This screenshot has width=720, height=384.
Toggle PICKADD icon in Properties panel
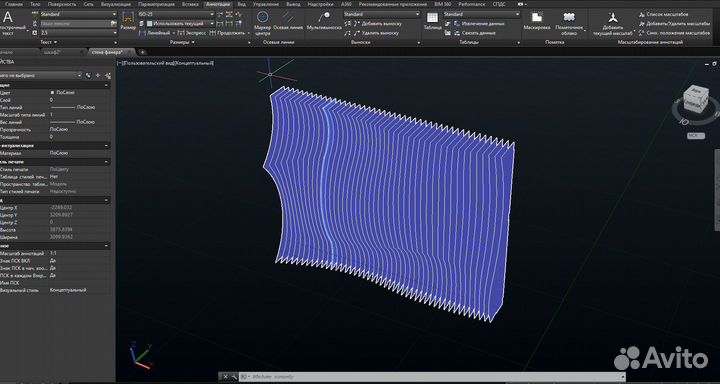(x=88, y=75)
